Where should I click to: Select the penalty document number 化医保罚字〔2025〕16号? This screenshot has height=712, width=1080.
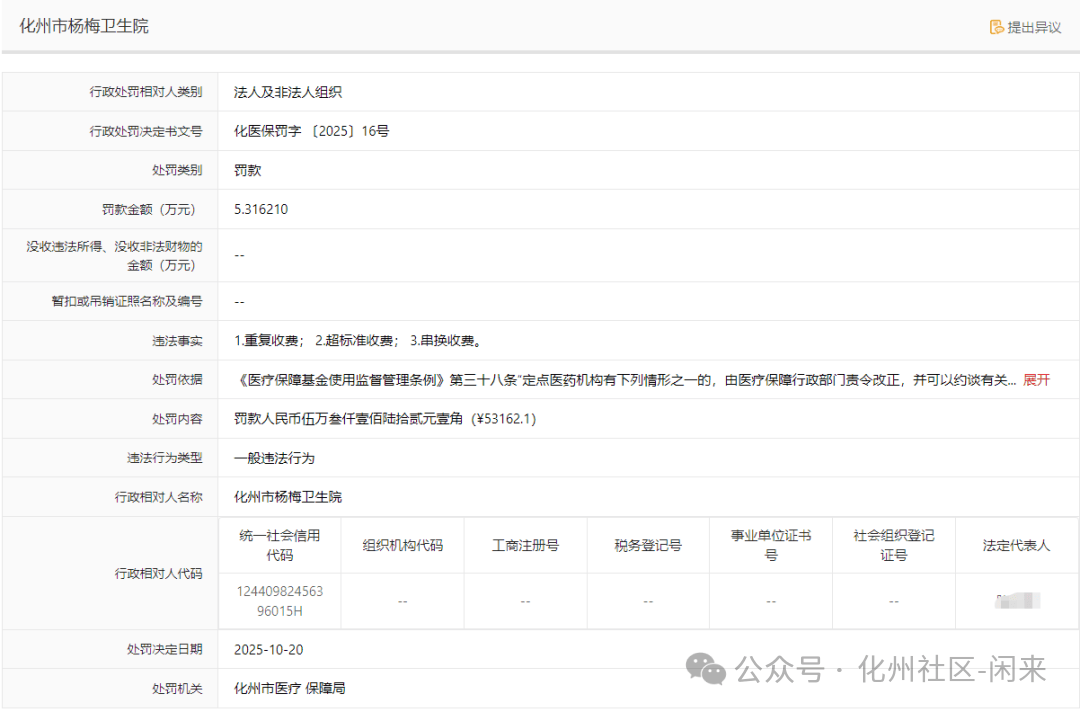coord(311,131)
